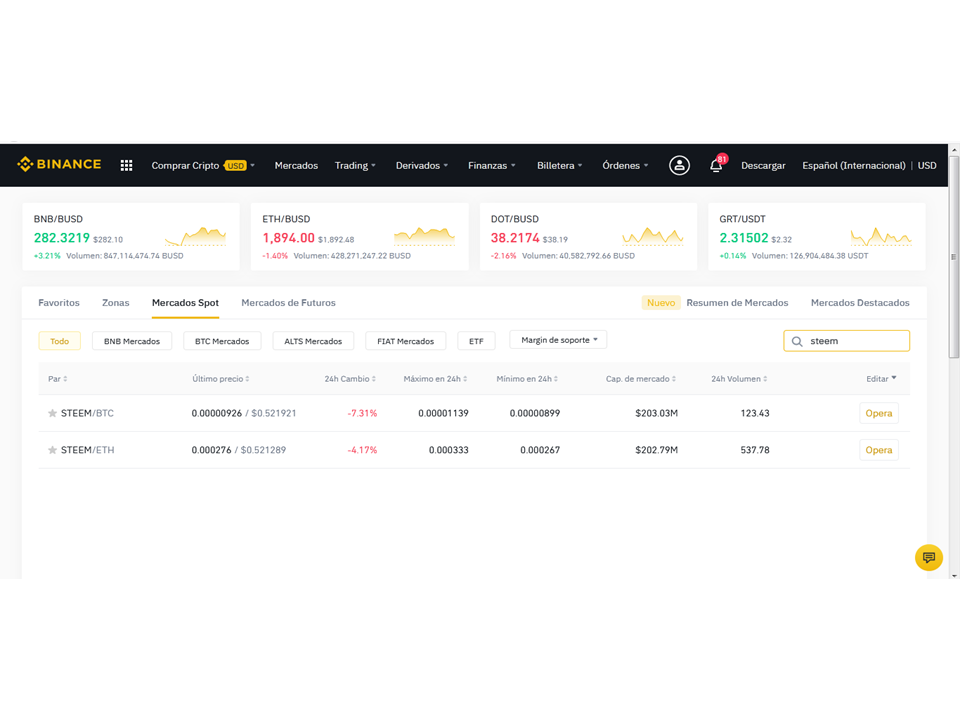
Task: Sort by Último precio column
Action: click(220, 379)
